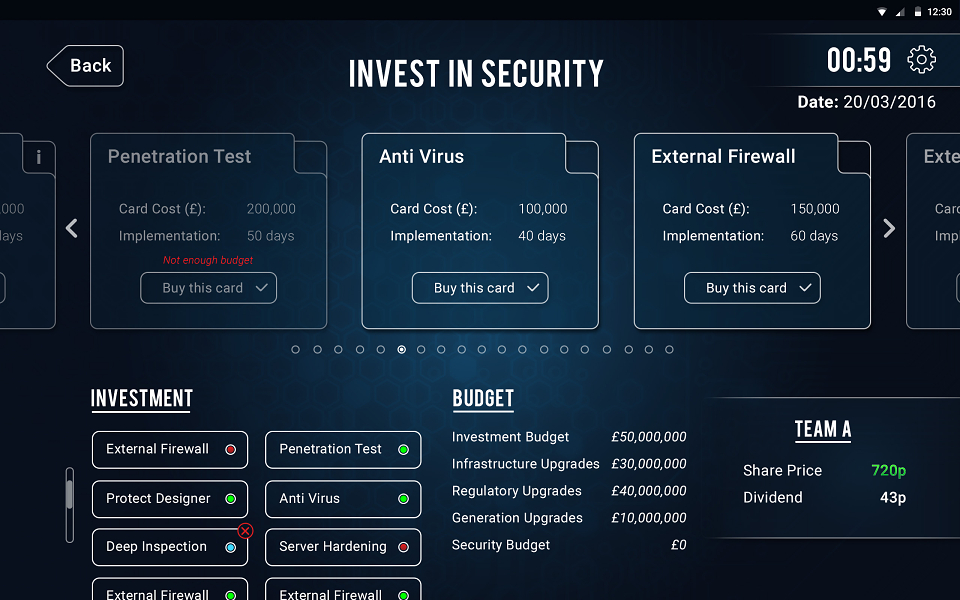Image resolution: width=960 pixels, height=600 pixels.
Task: Select the first carousel page dot
Action: [296, 350]
